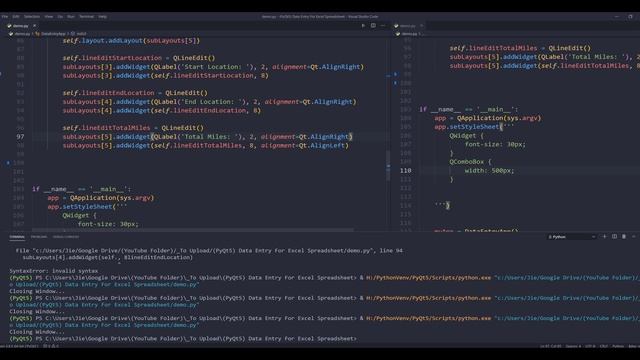Open the Python language mode in status bar
The image size is (640, 360).
[618, 346]
